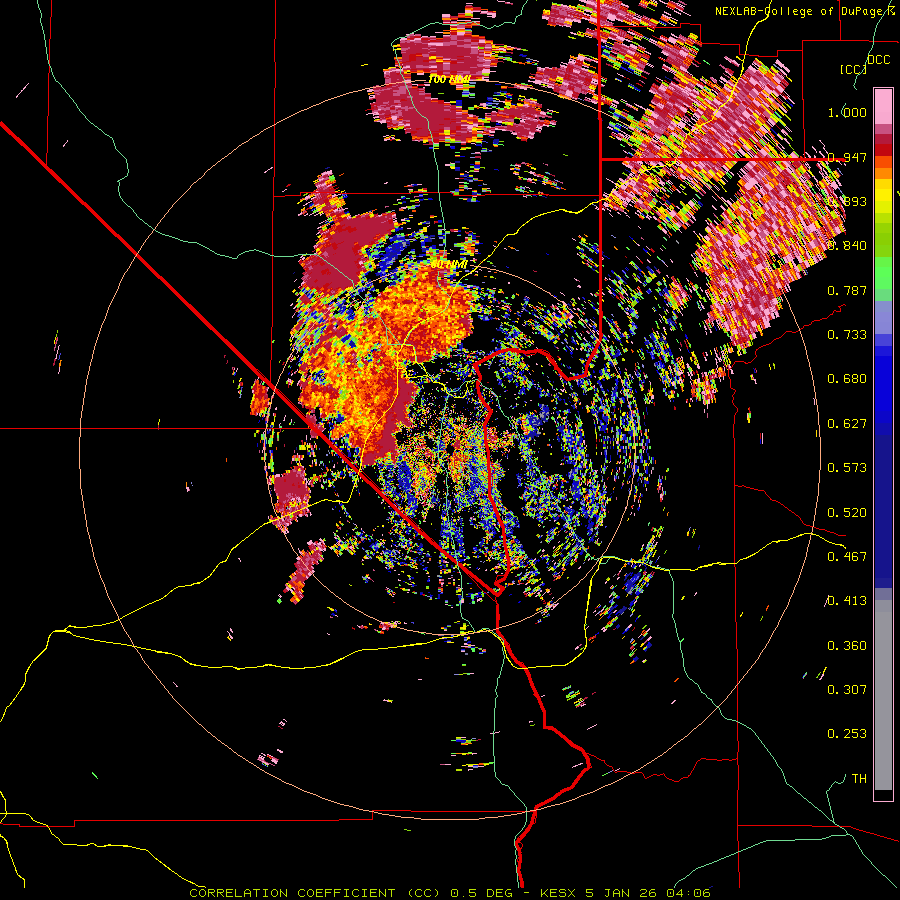The image size is (900, 900).
Task: Select the 0.253 scale value
Action: tap(847, 734)
